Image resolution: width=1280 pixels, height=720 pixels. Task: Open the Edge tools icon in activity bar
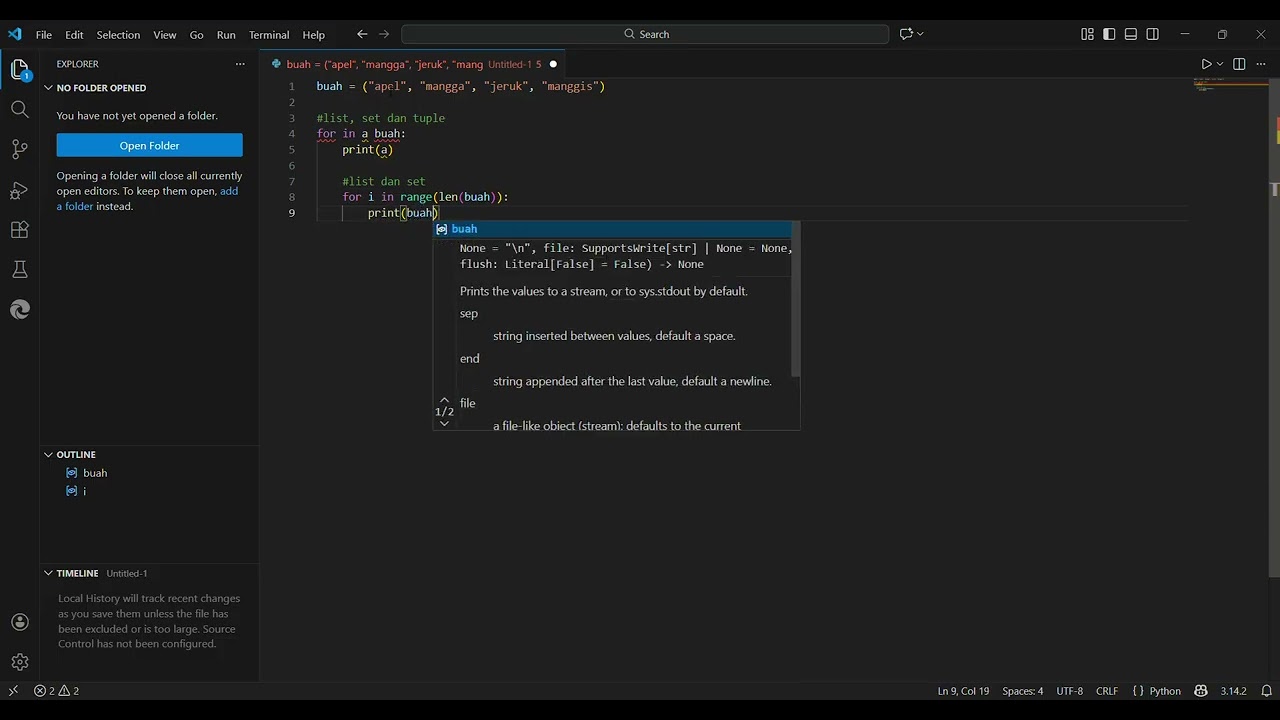[20, 310]
